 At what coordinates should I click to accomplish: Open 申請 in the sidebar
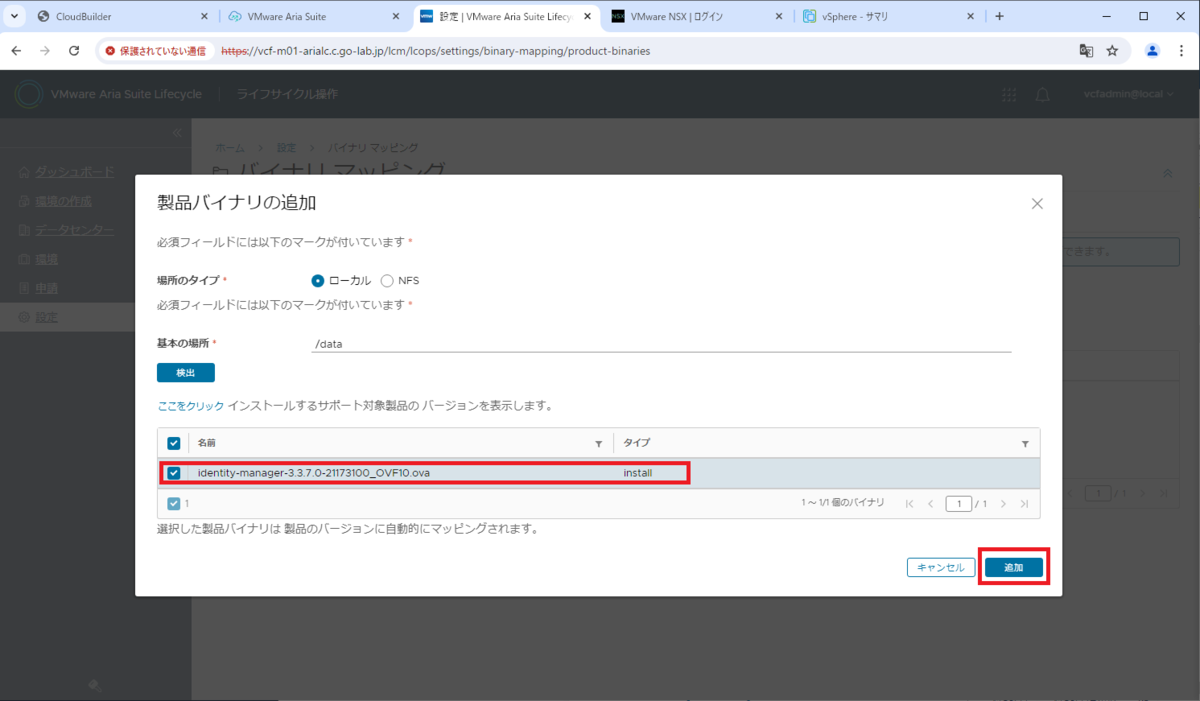45,288
